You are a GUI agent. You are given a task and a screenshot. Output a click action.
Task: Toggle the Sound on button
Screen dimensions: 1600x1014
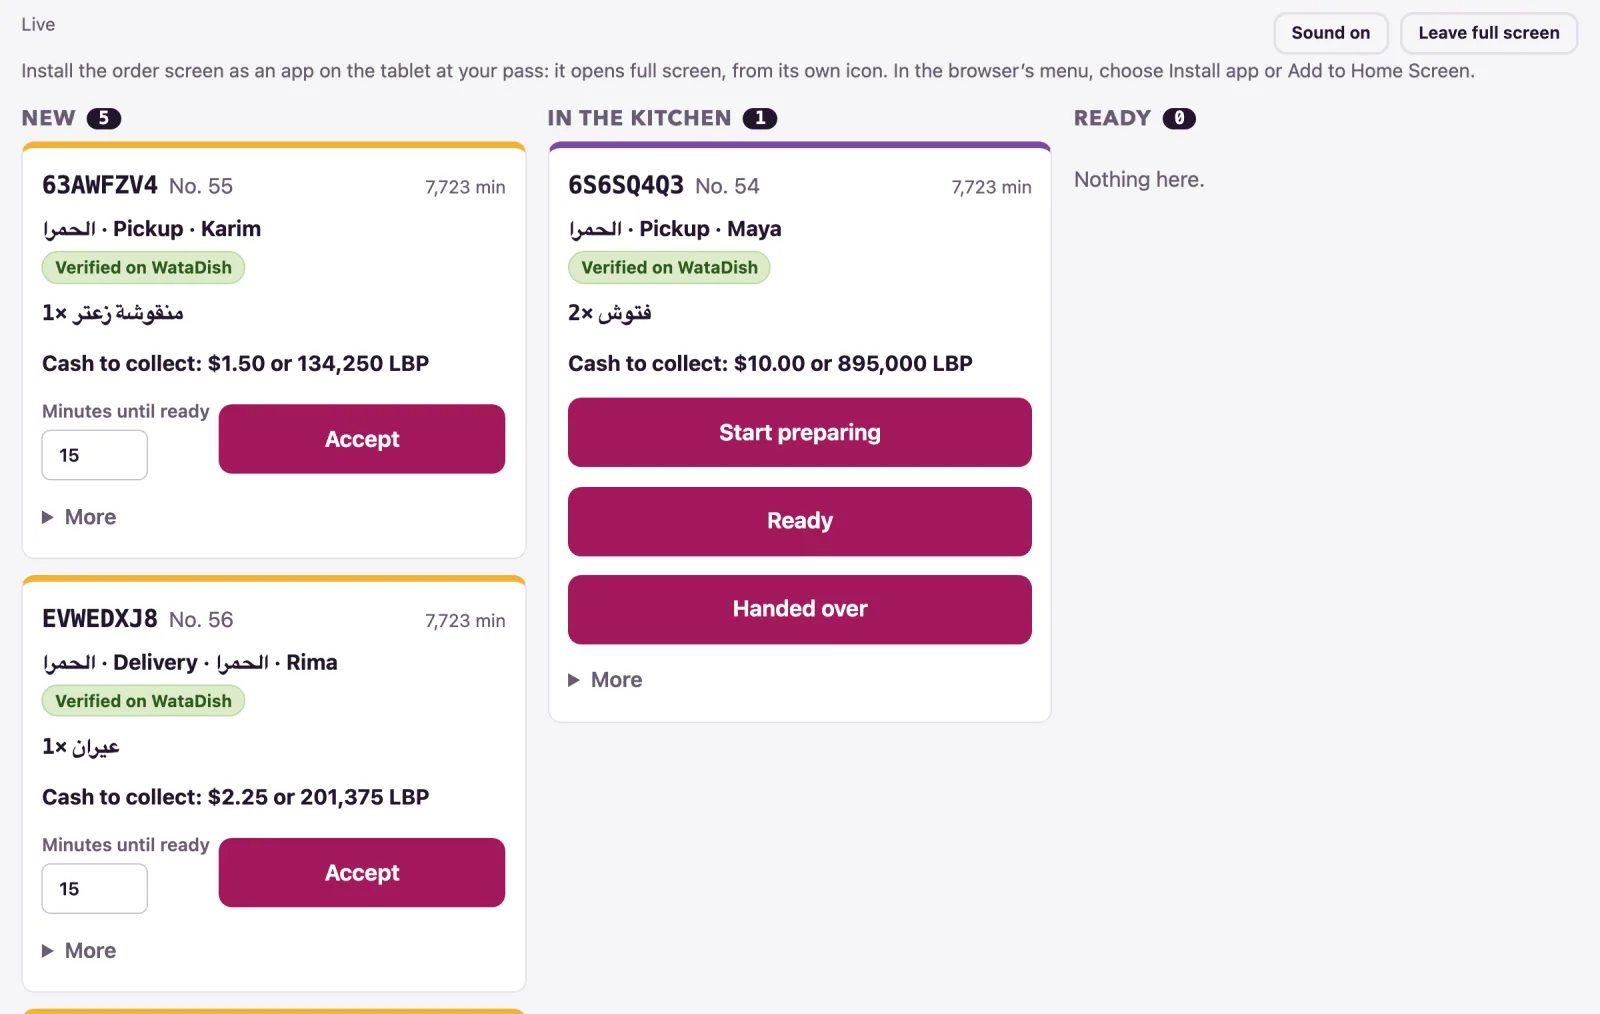pyautogui.click(x=1330, y=33)
